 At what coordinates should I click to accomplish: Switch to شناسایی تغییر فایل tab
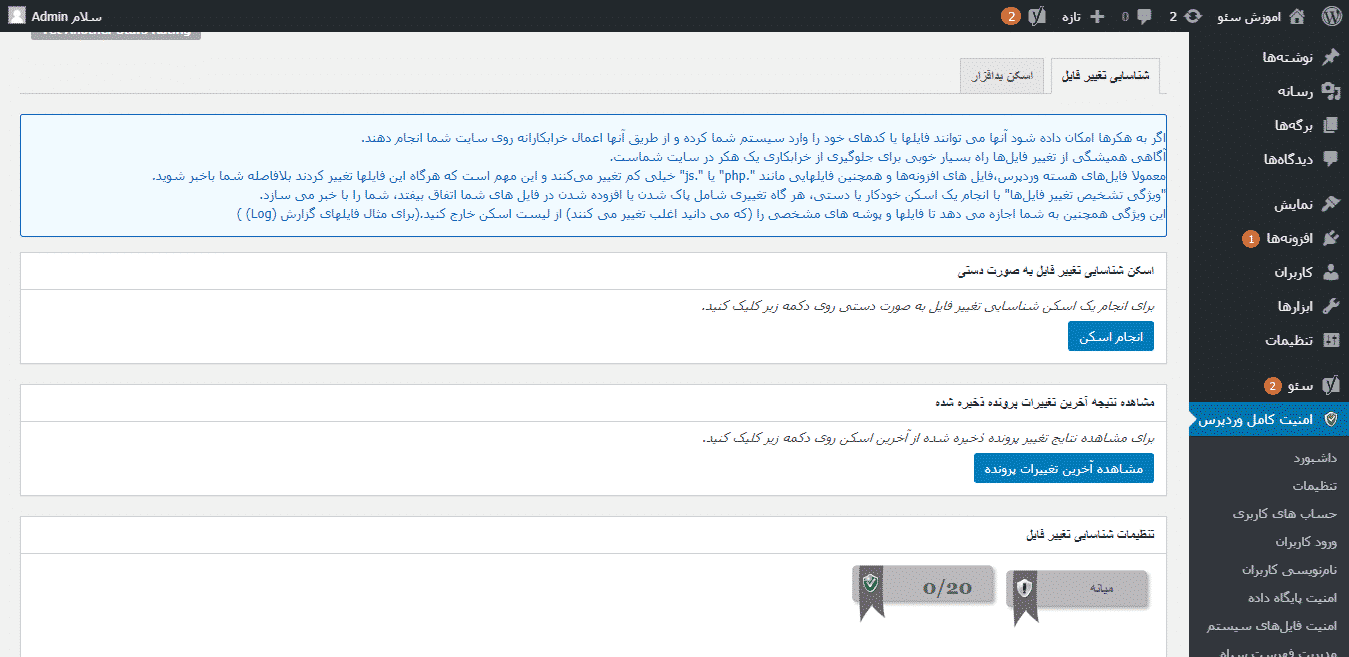coord(1104,76)
